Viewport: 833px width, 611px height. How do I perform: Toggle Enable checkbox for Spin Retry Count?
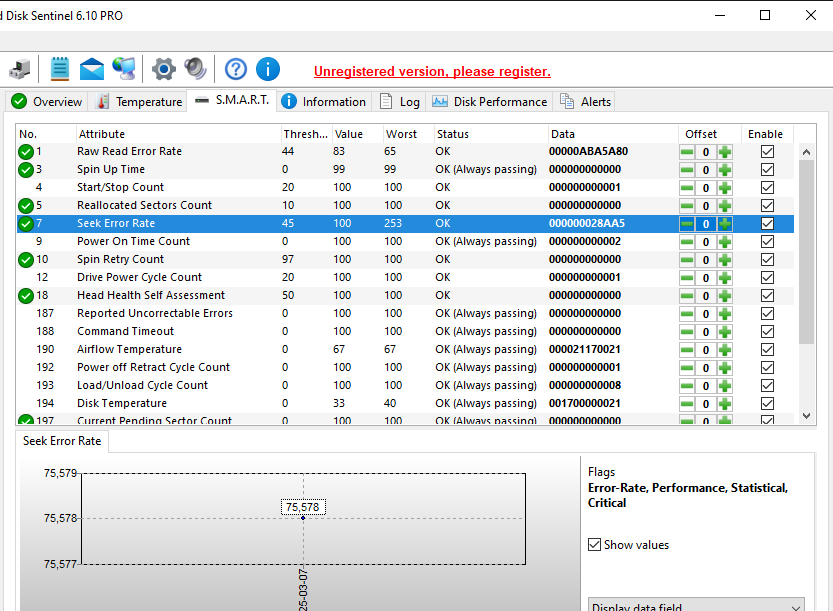[767, 260]
